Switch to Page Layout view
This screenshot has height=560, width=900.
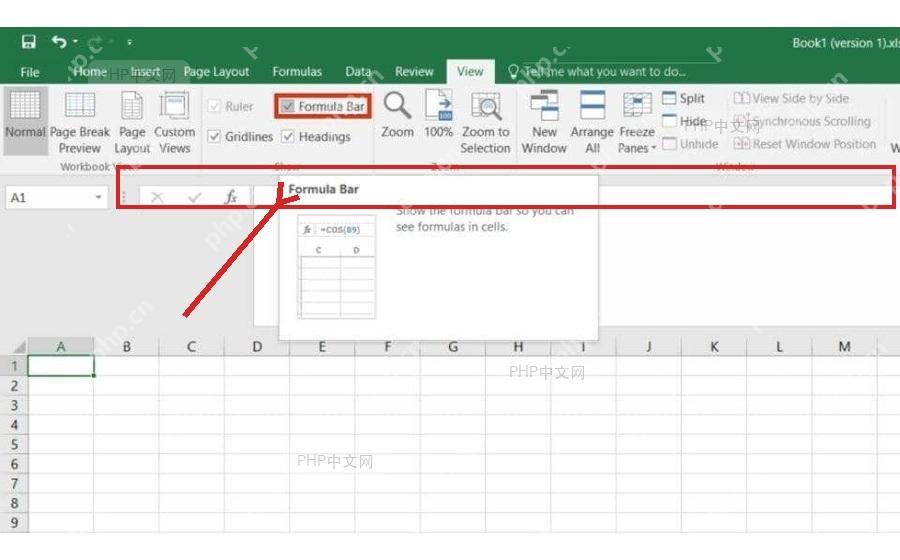(132, 122)
